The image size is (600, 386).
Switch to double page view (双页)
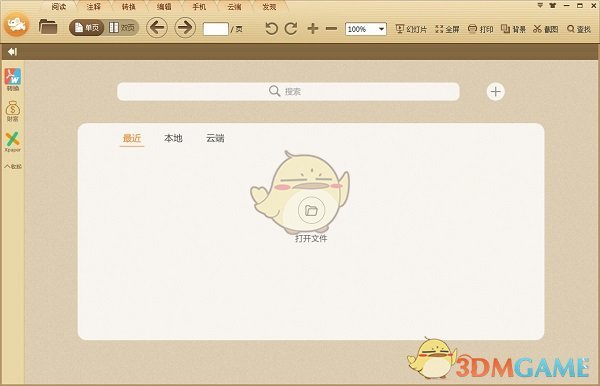click(122, 28)
